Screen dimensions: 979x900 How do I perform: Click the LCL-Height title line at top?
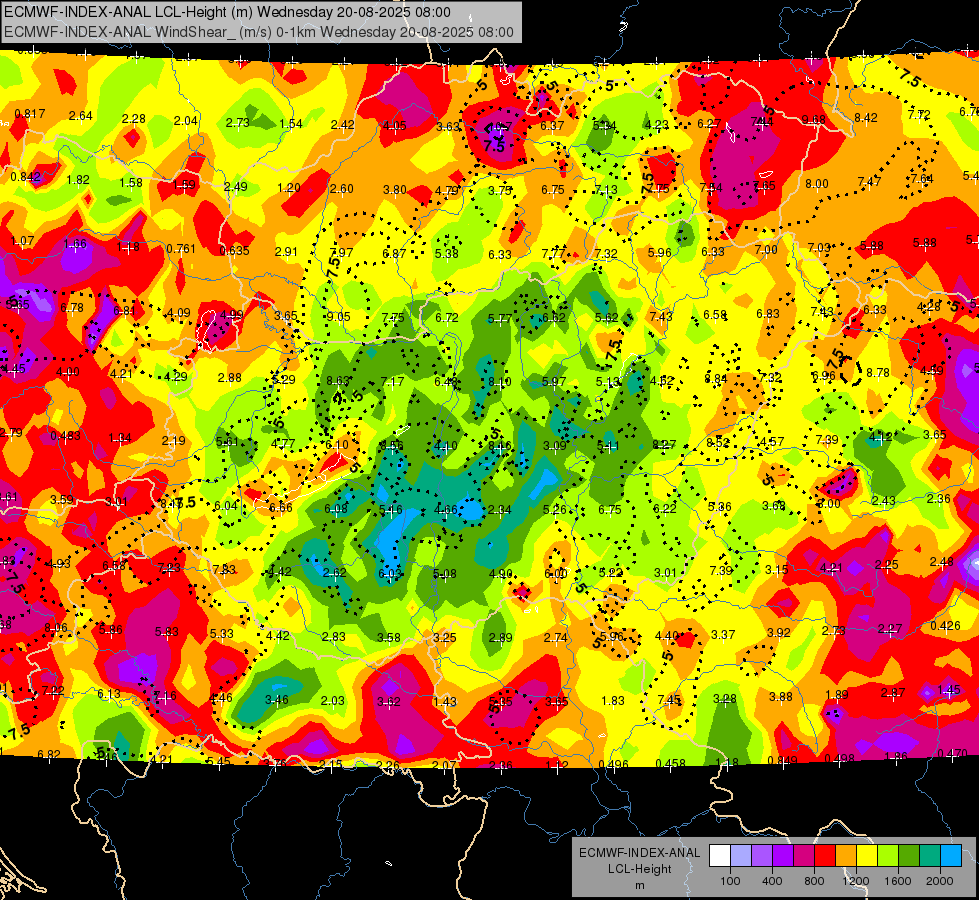click(x=227, y=12)
